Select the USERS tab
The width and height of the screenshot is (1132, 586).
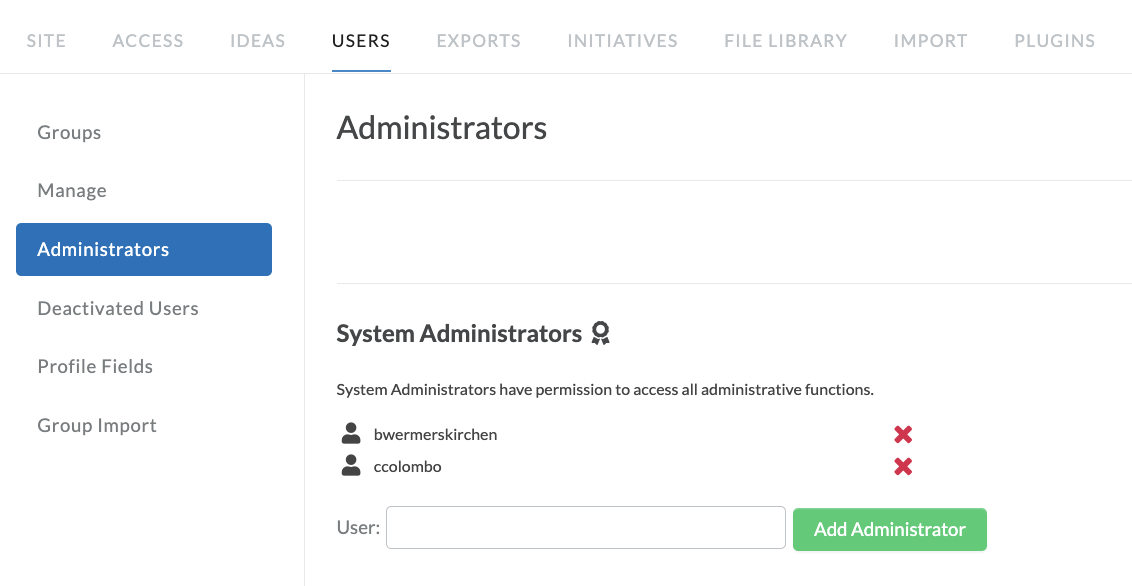(x=361, y=41)
